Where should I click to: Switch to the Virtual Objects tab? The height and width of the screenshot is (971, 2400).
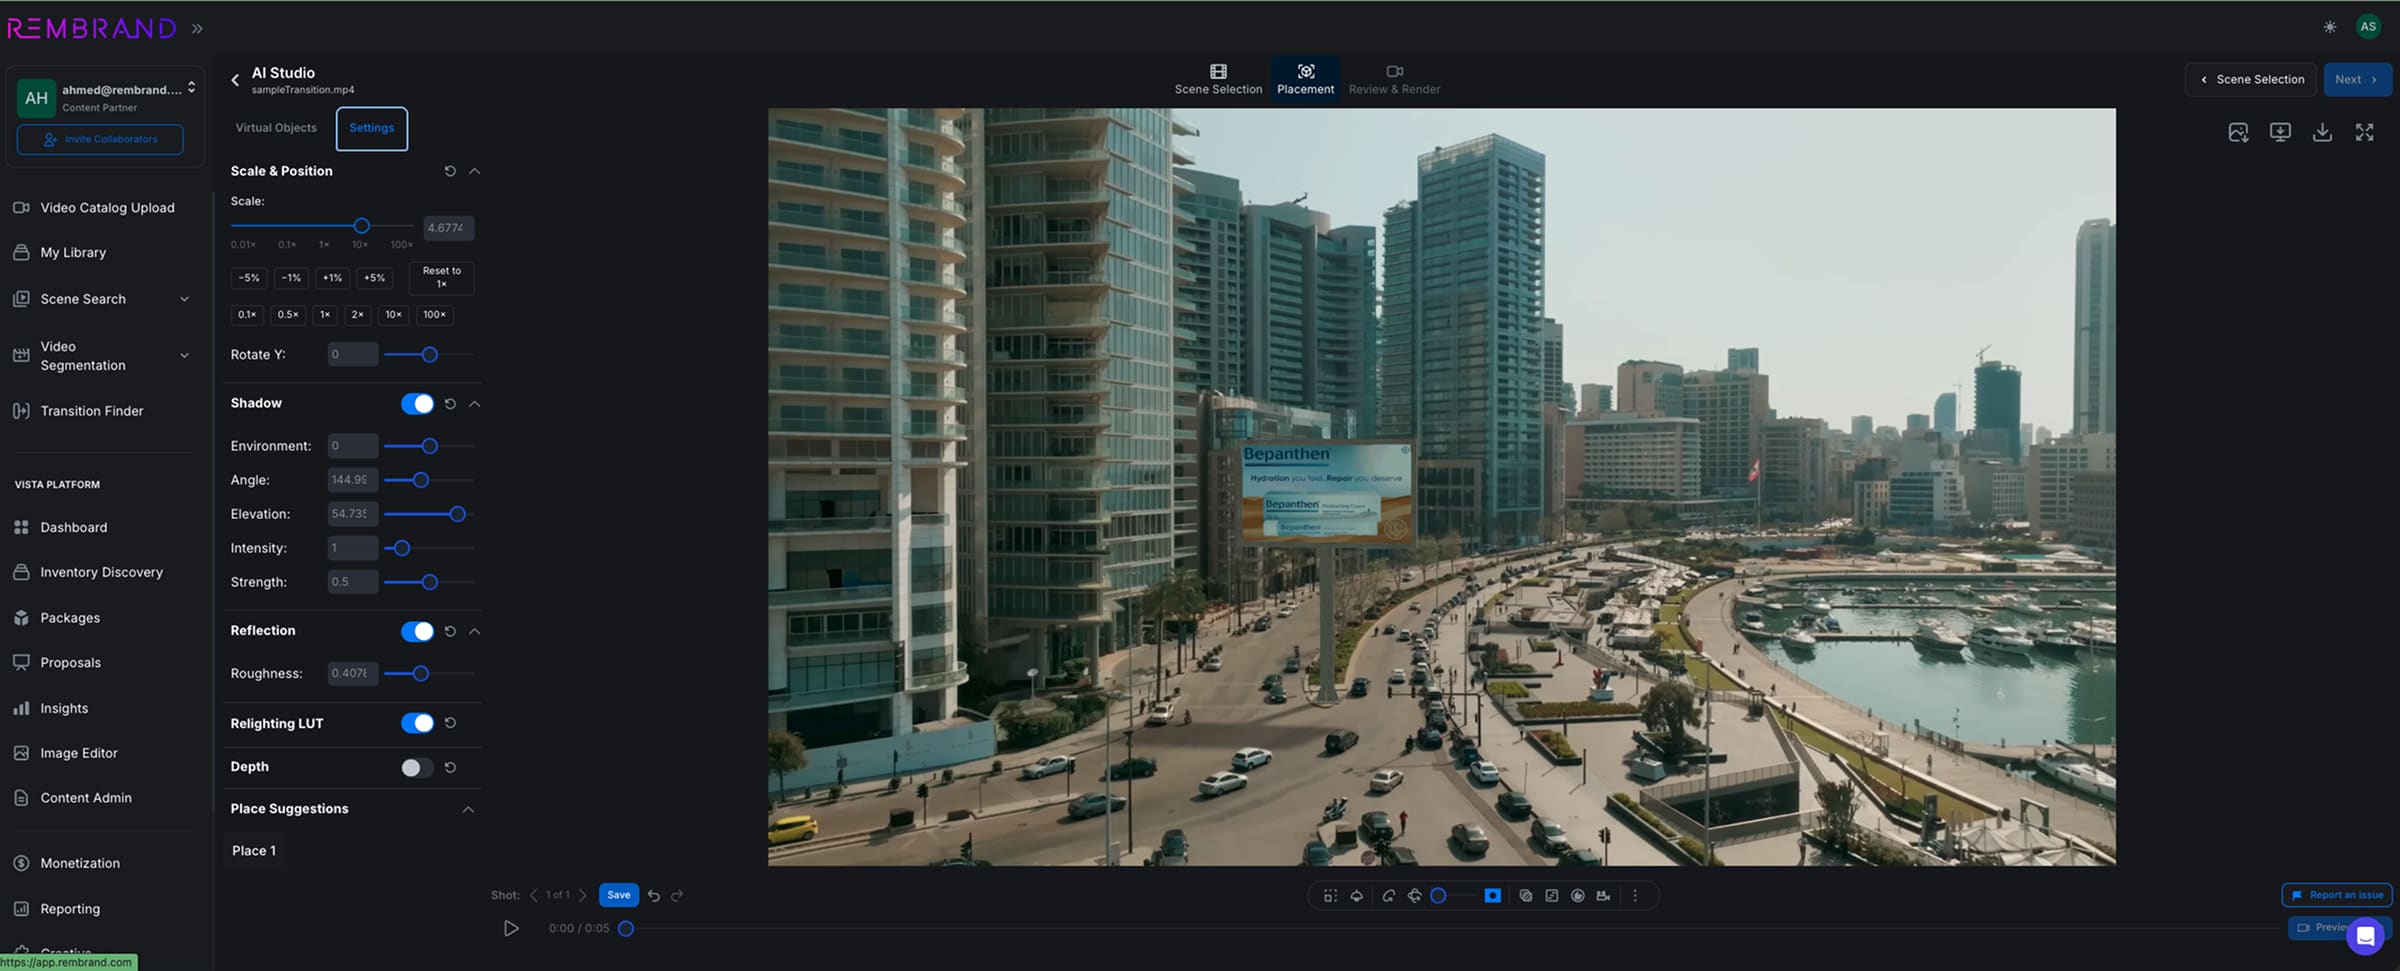276,128
